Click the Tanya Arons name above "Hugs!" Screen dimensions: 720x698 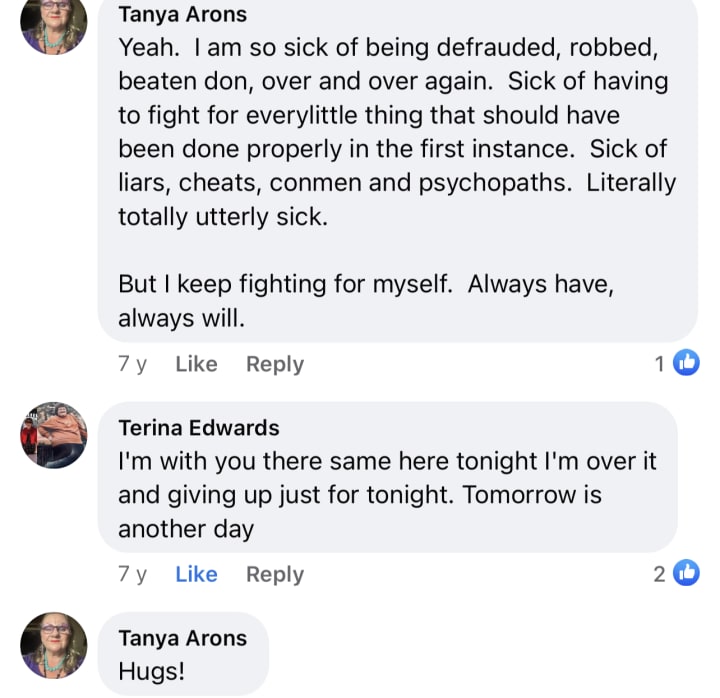tap(182, 637)
